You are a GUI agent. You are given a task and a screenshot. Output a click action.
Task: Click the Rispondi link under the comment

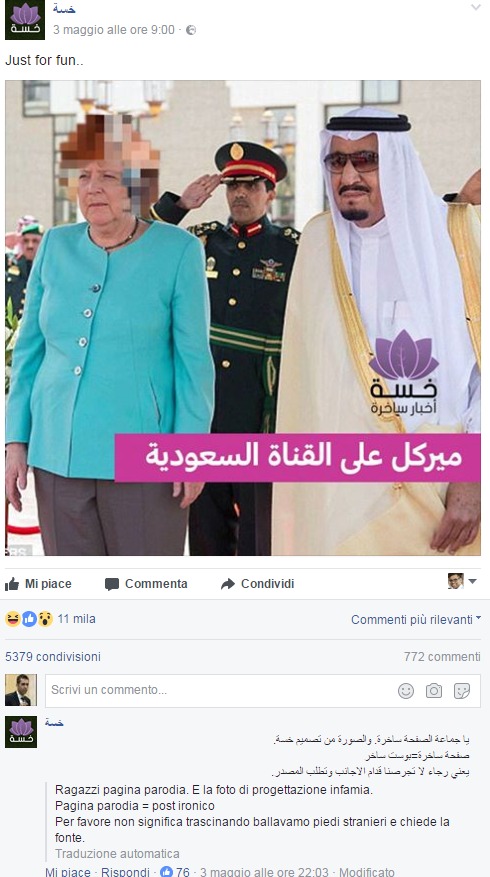pos(125,872)
